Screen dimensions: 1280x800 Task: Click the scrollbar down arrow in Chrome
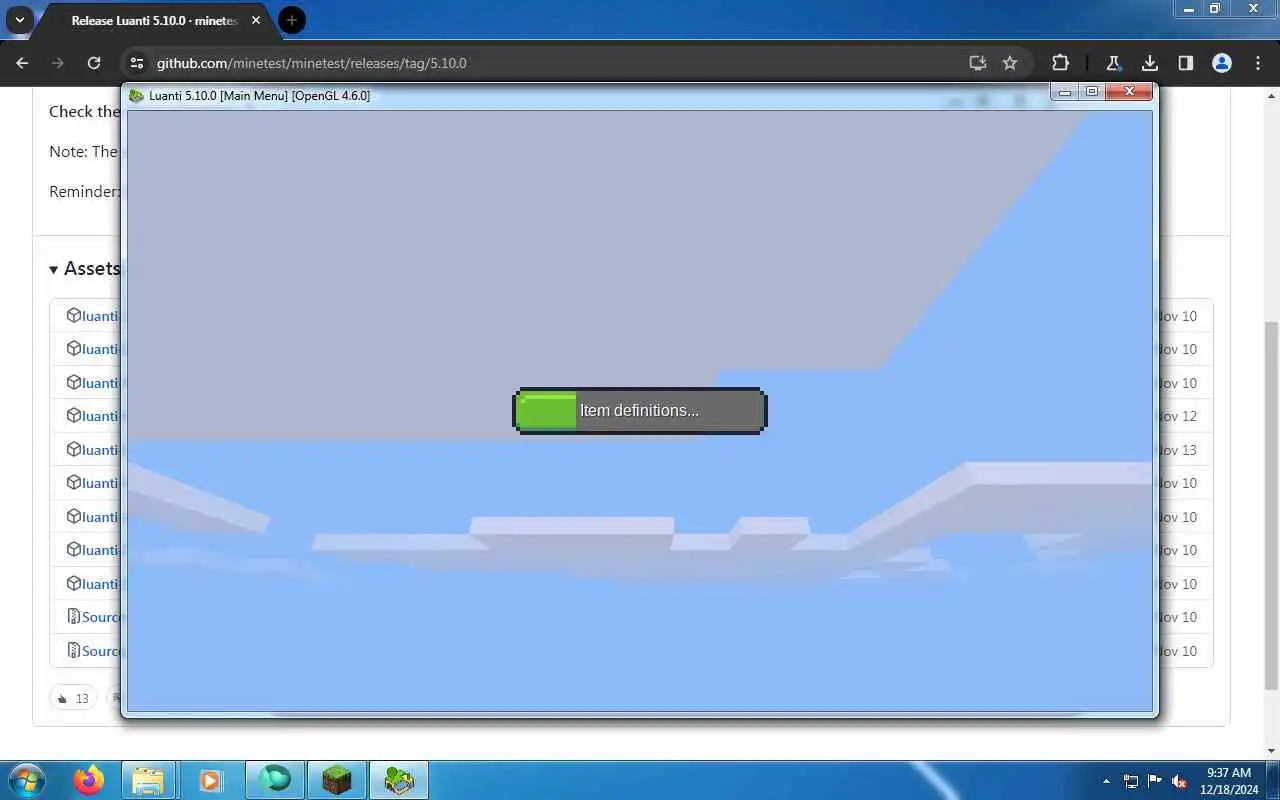(x=1271, y=751)
